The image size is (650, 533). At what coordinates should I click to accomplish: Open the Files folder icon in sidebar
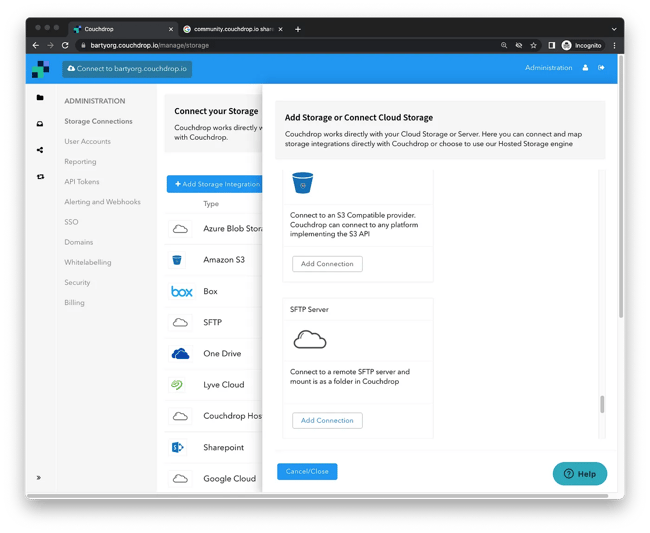tap(40, 98)
